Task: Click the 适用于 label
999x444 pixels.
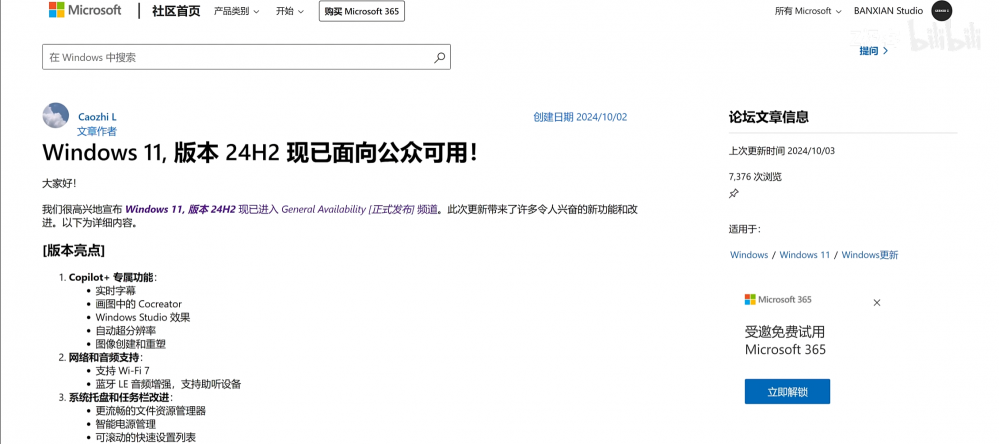Action: (744, 229)
